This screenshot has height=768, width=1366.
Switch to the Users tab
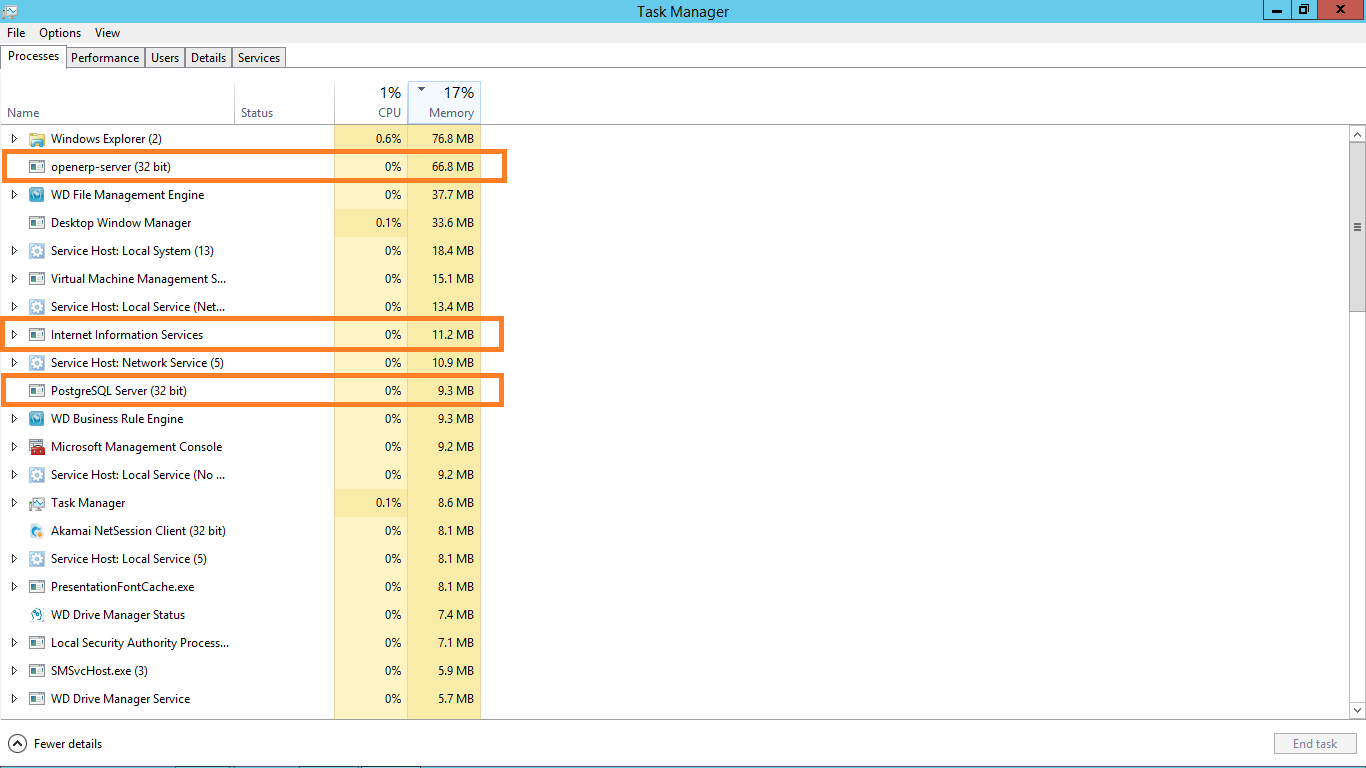165,58
